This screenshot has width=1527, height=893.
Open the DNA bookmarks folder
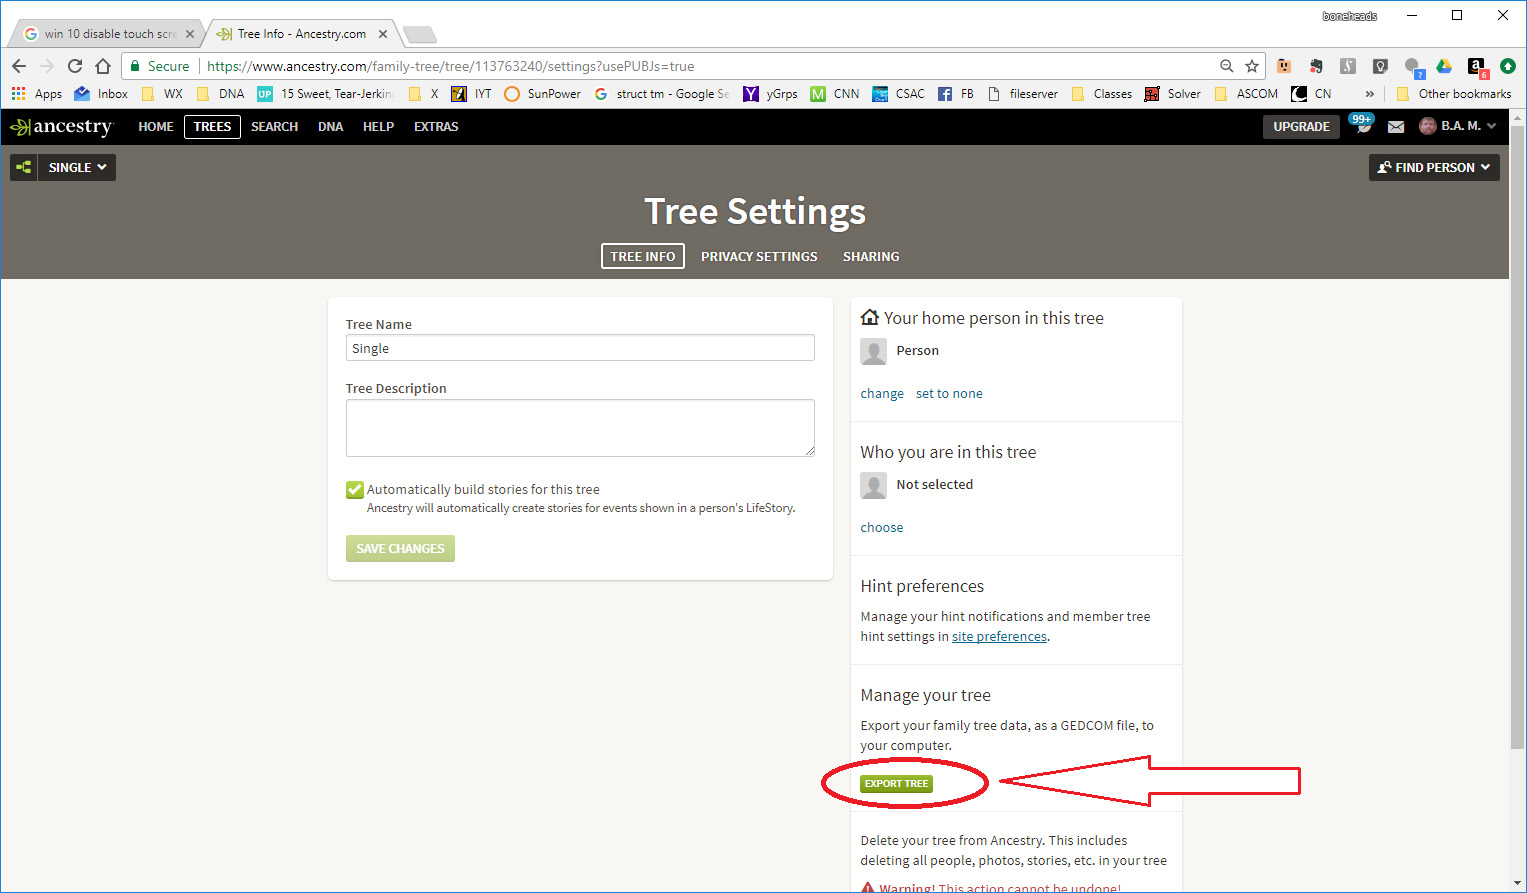[220, 94]
